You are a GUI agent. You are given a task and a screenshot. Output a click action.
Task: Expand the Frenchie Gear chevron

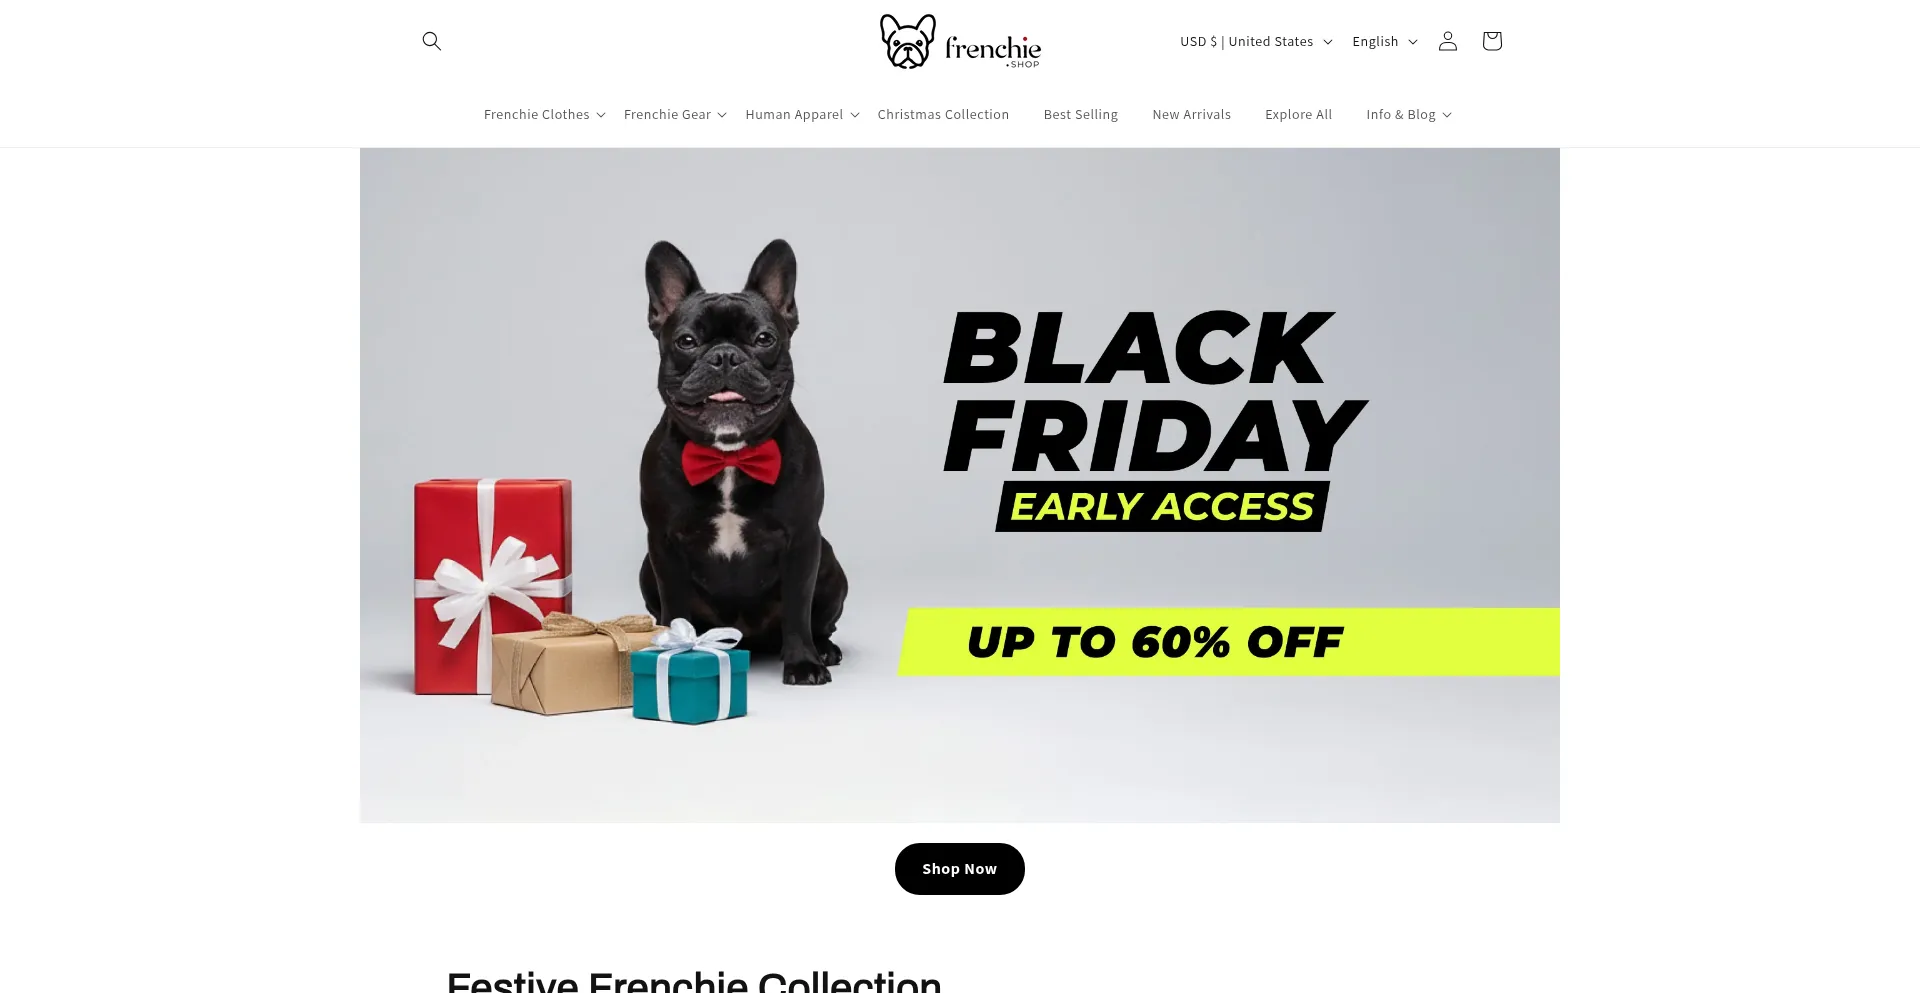722,115
